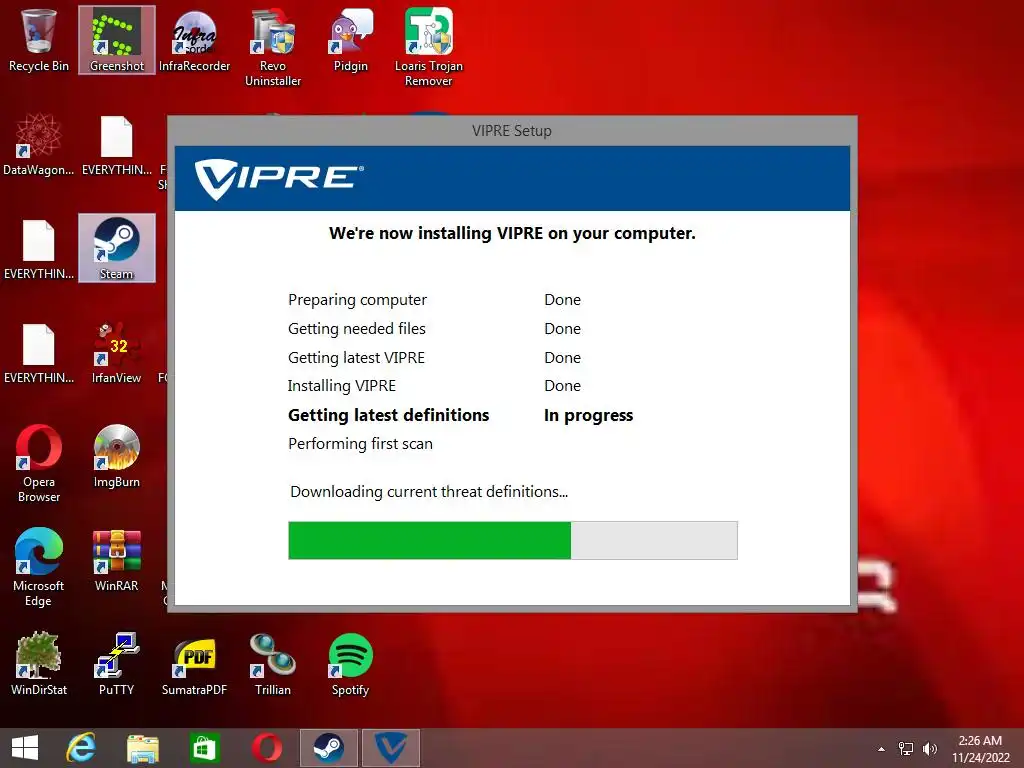Click the "In progress" status text
This screenshot has width=1024, height=768.
pyautogui.click(x=588, y=415)
